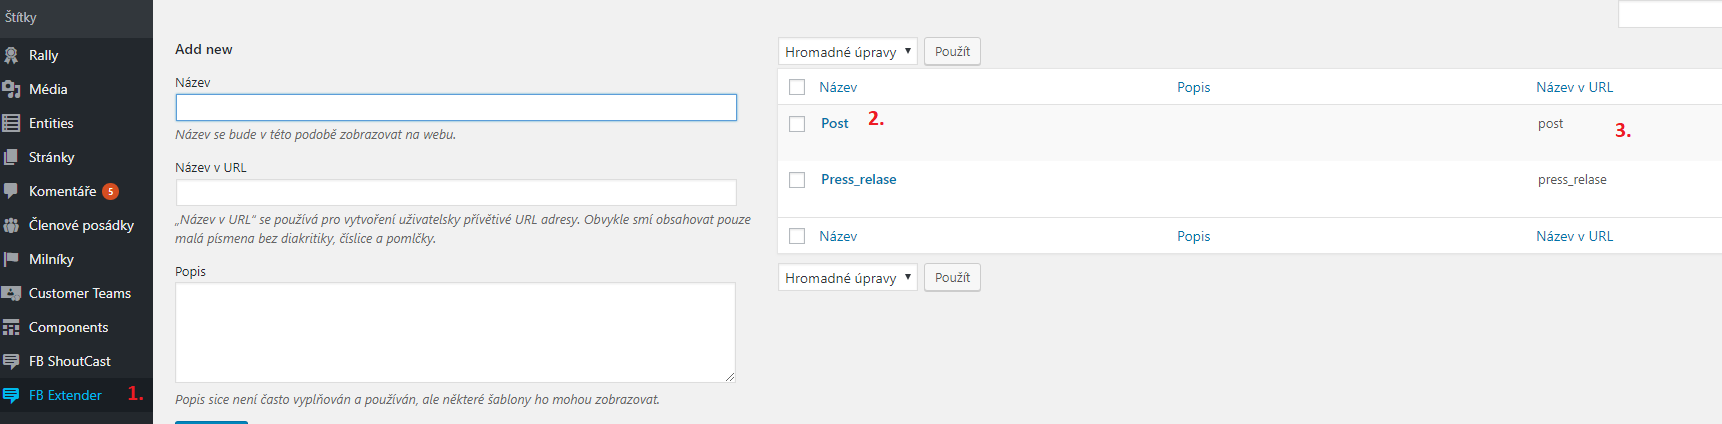Tick the checkbox for Post row
This screenshot has height=424, width=1722.
coord(797,124)
